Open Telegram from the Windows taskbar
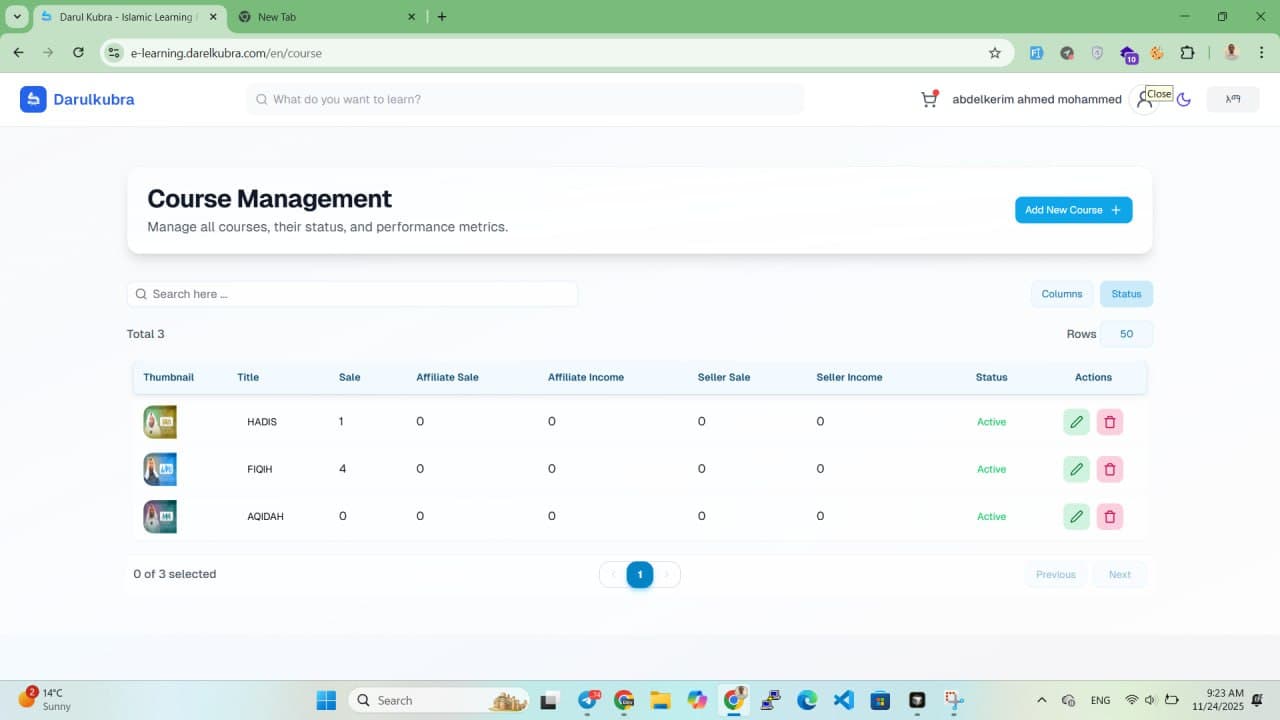Viewport: 1280px width, 720px height. point(588,700)
